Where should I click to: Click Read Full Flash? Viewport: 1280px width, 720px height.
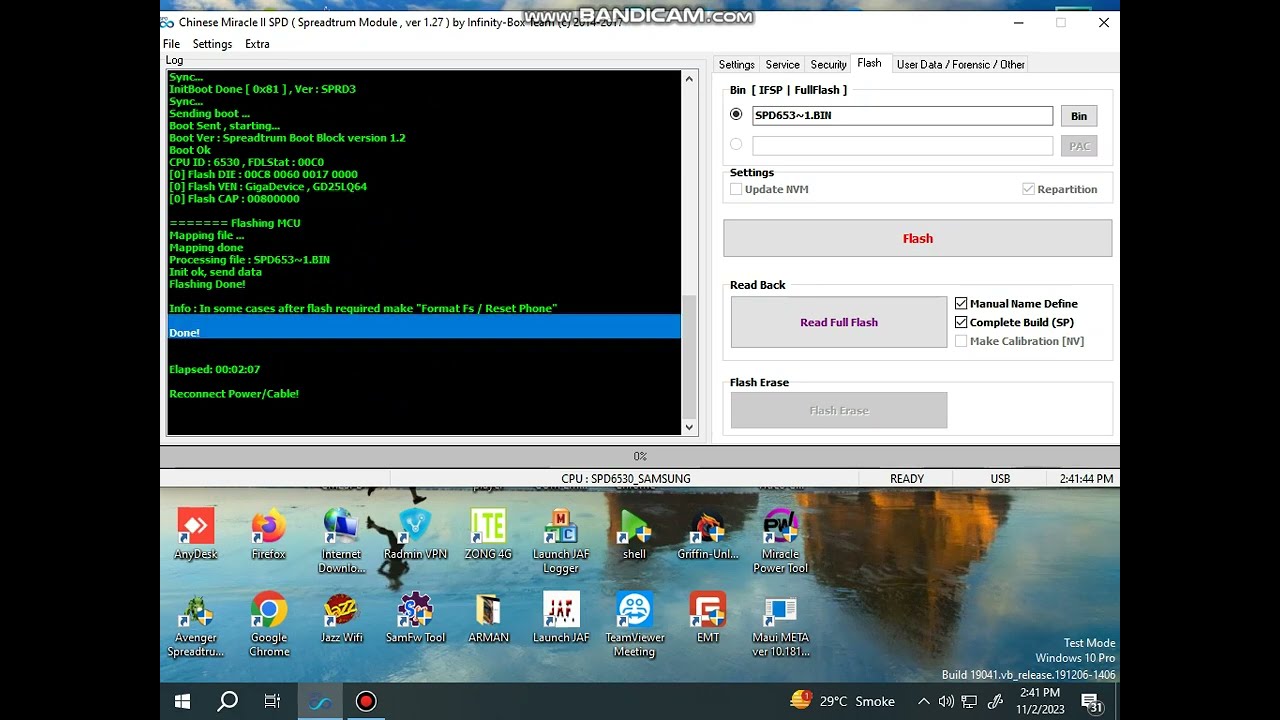click(838, 321)
